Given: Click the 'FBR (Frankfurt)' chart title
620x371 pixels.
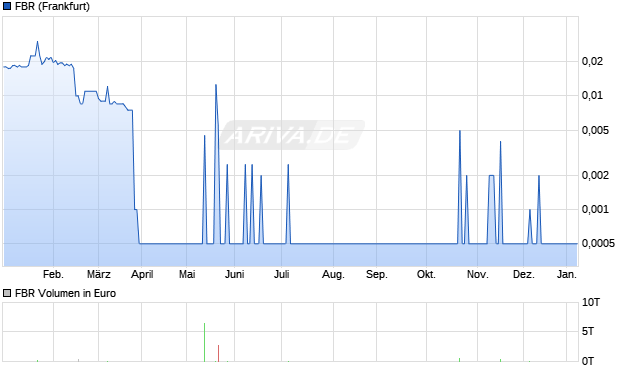Looking at the screenshot, I should (52, 6).
